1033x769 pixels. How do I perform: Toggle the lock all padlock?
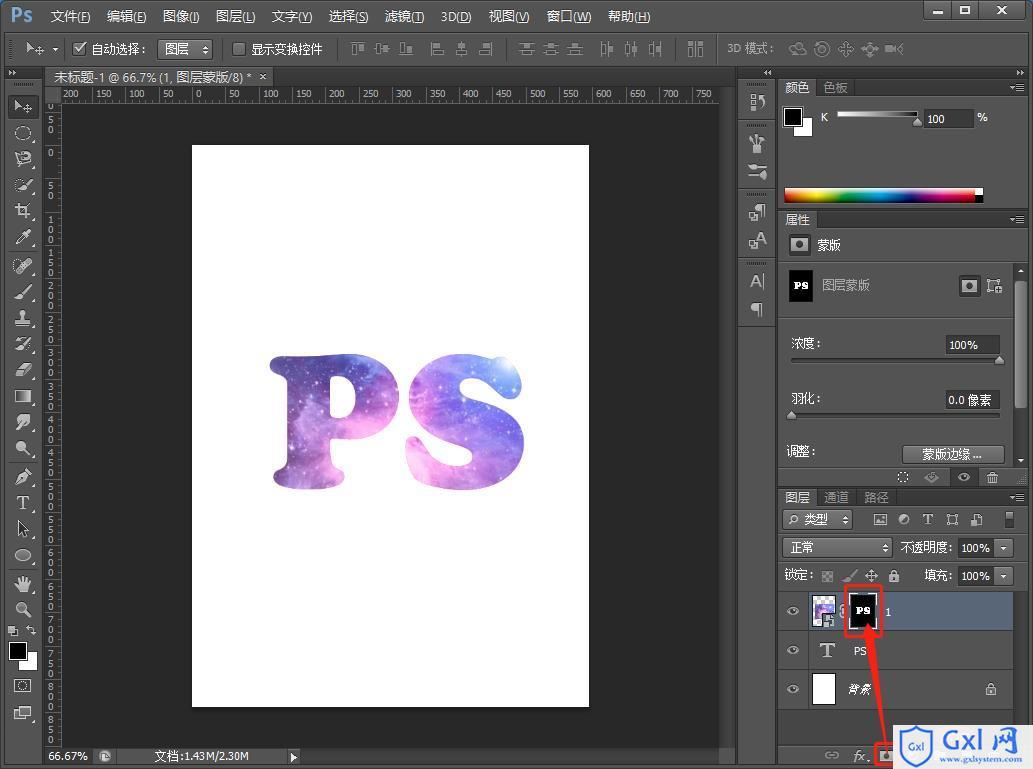(893, 576)
